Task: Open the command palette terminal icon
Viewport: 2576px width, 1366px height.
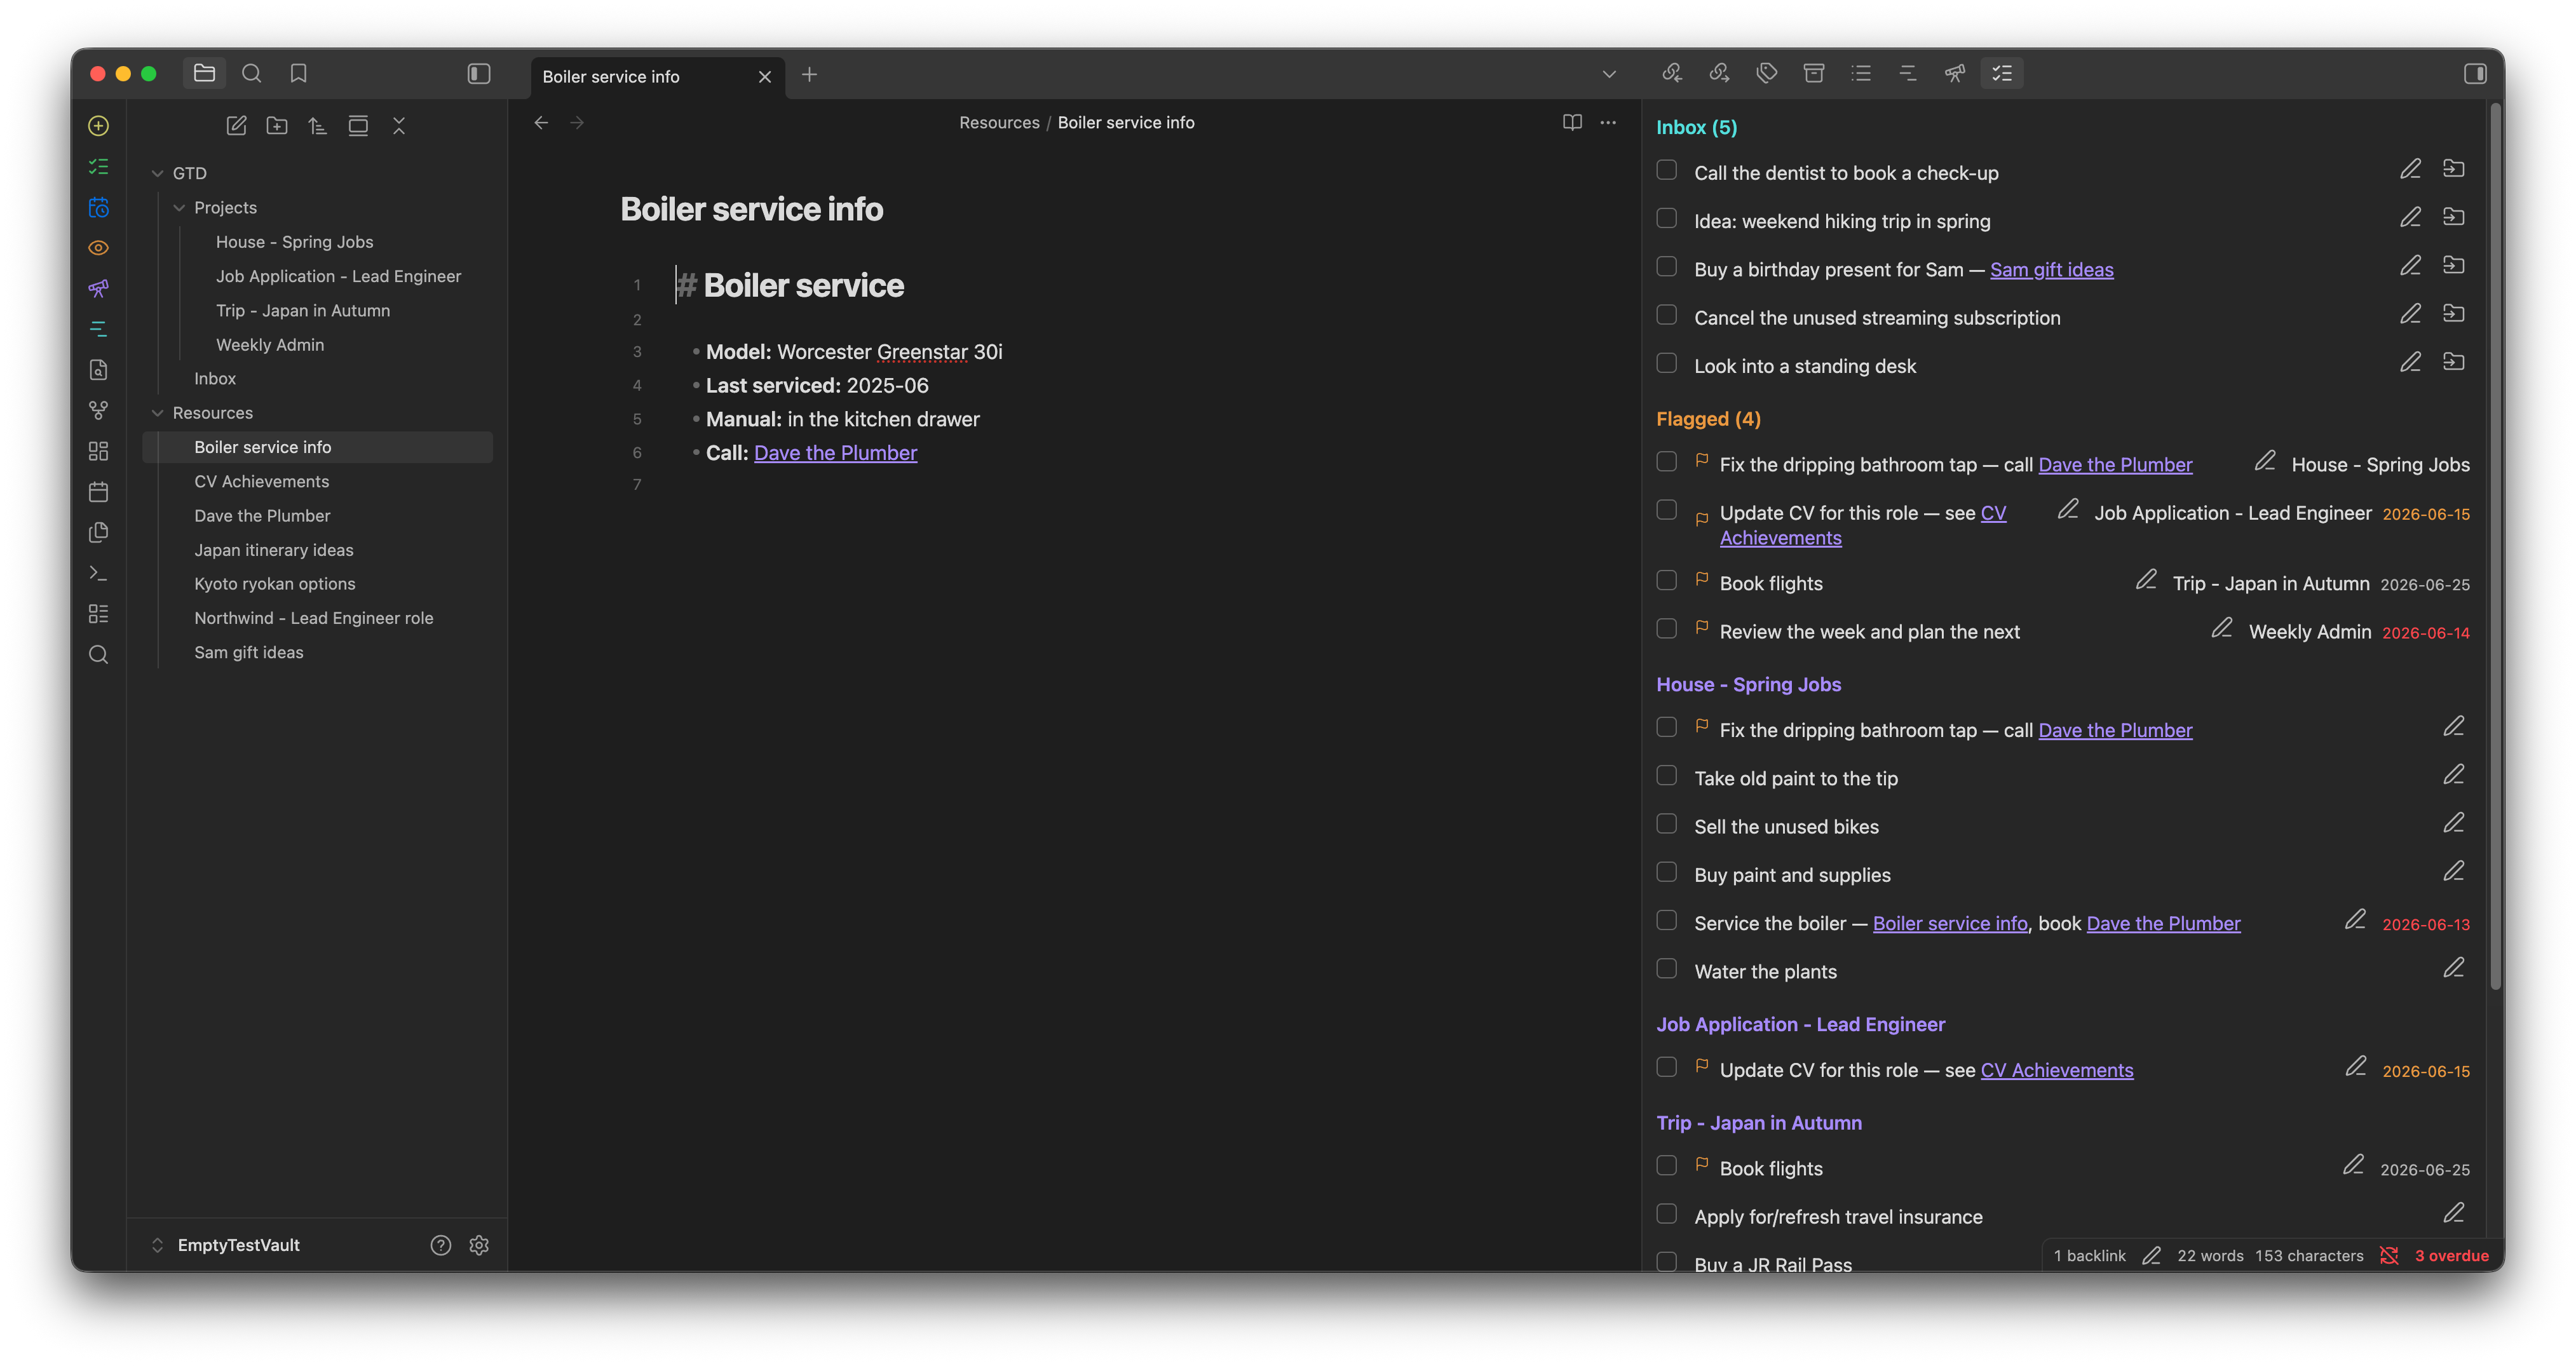Action: (x=98, y=573)
